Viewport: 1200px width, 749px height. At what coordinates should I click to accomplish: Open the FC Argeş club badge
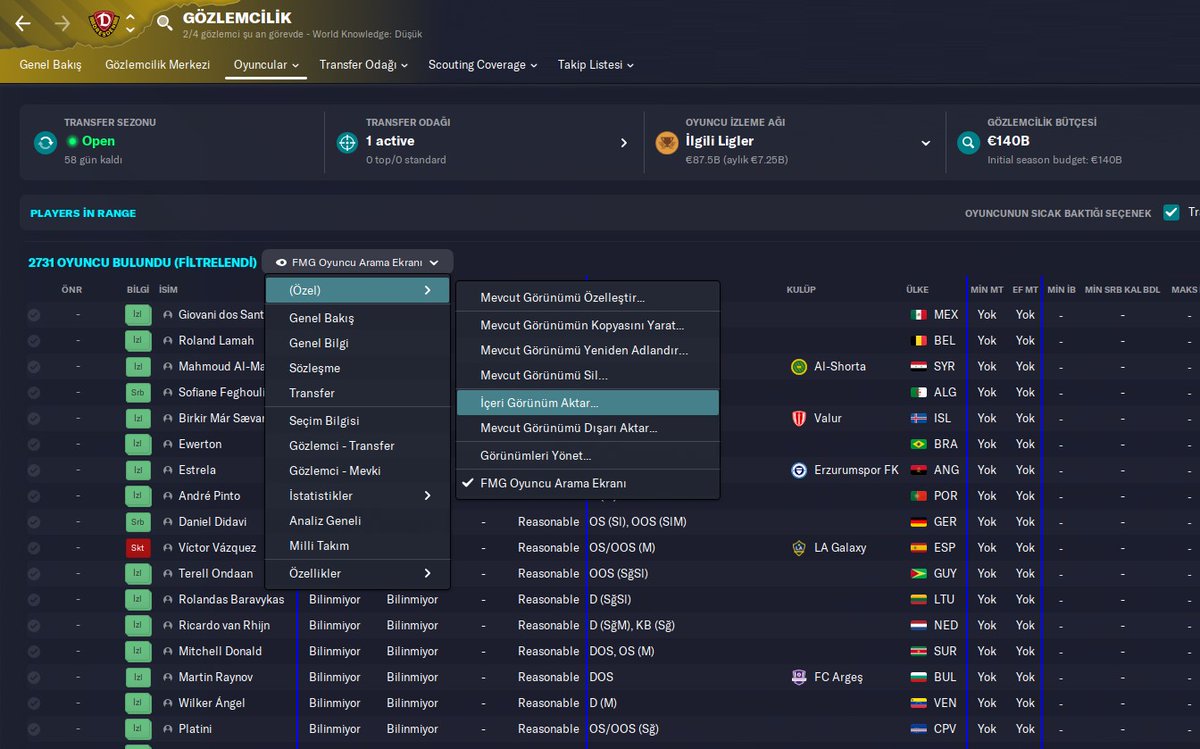coord(798,677)
